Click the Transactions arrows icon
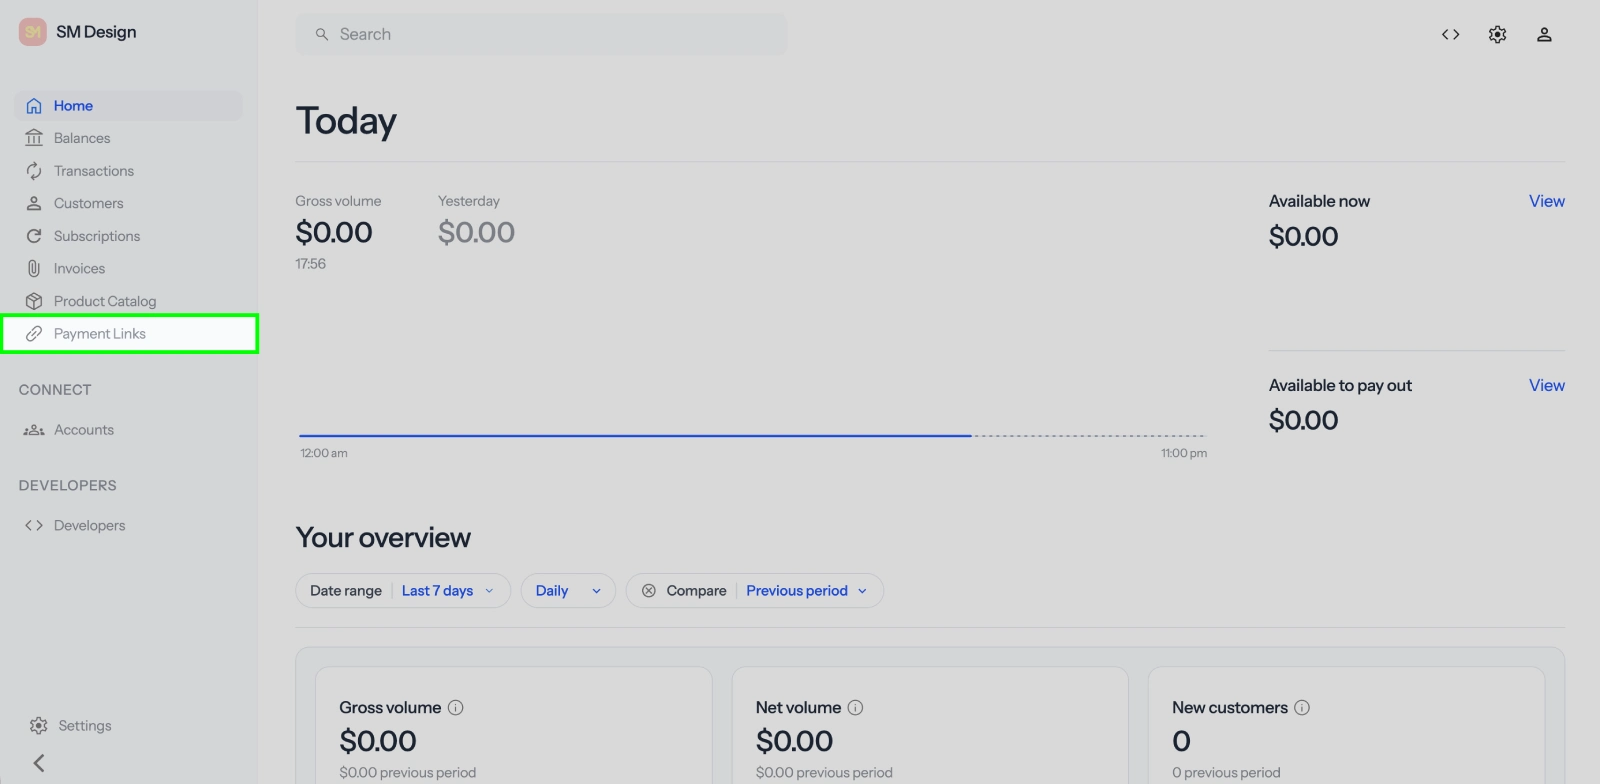 pos(34,171)
